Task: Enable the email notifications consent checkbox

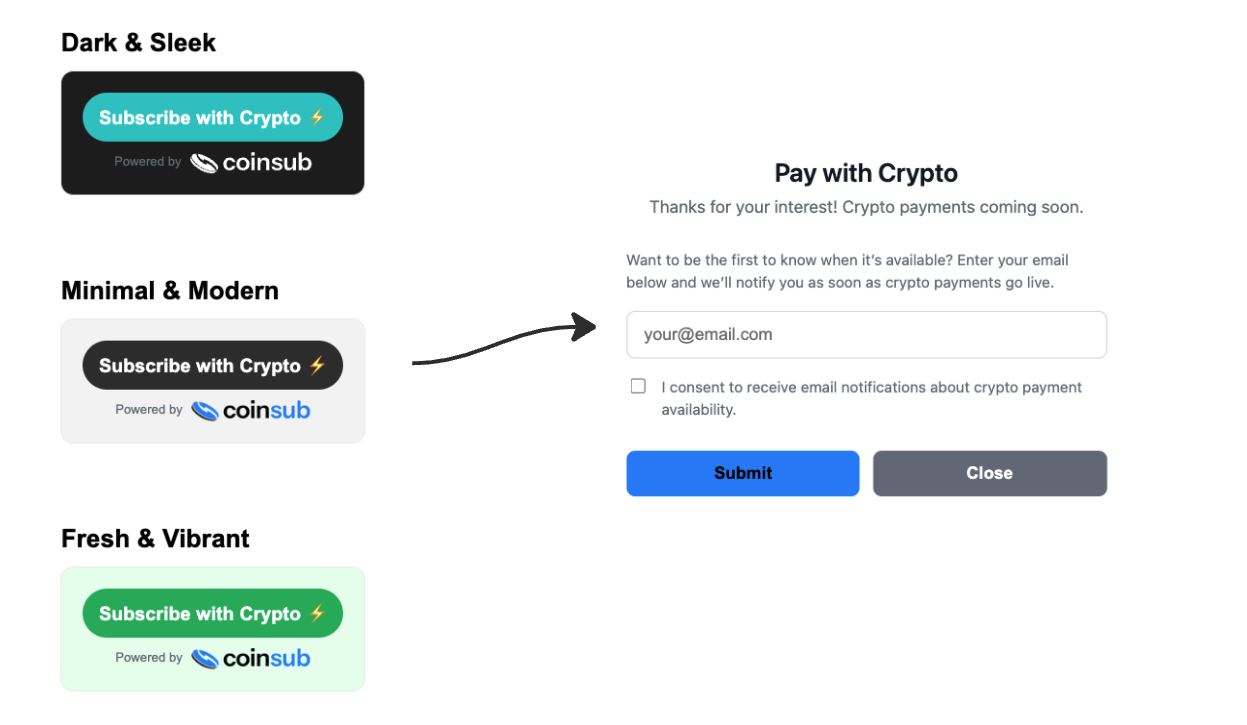Action: click(638, 386)
